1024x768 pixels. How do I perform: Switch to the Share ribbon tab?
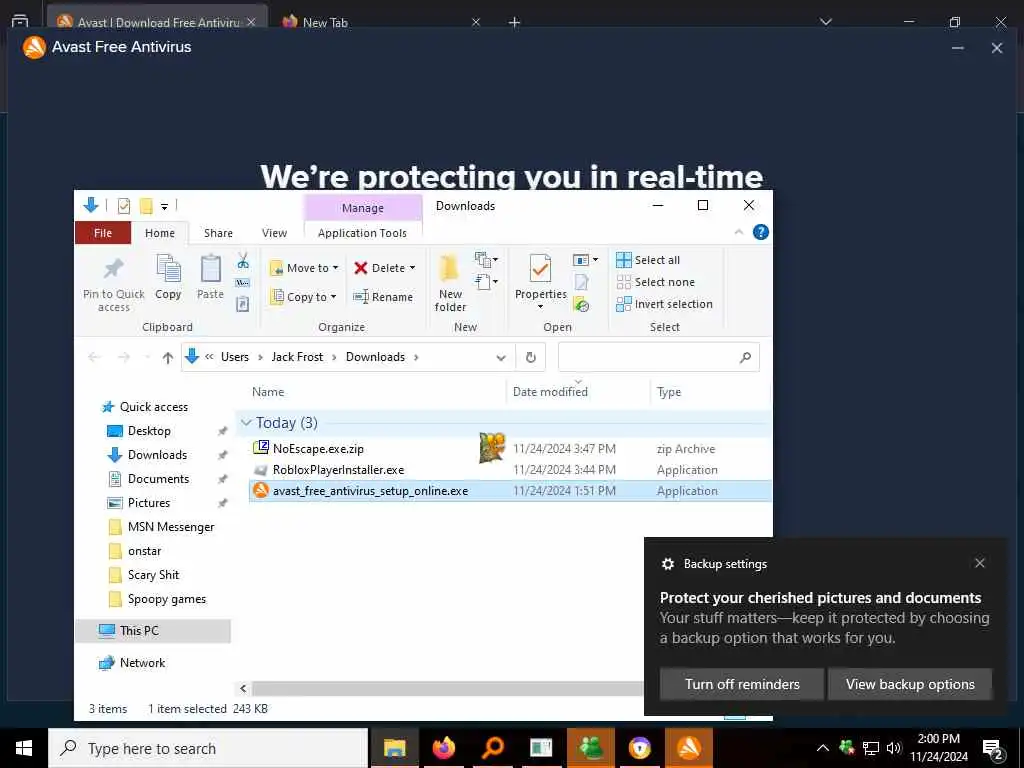point(218,233)
